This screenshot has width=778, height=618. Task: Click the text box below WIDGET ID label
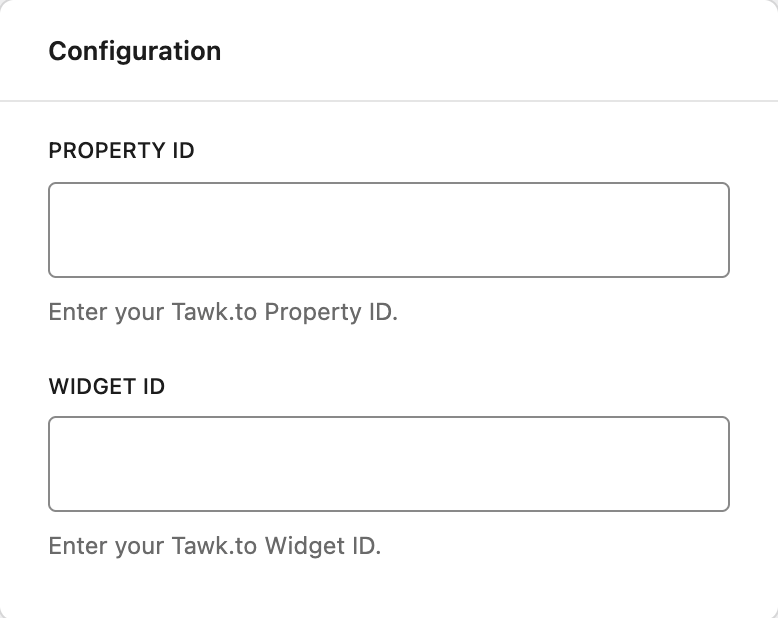[388, 464]
